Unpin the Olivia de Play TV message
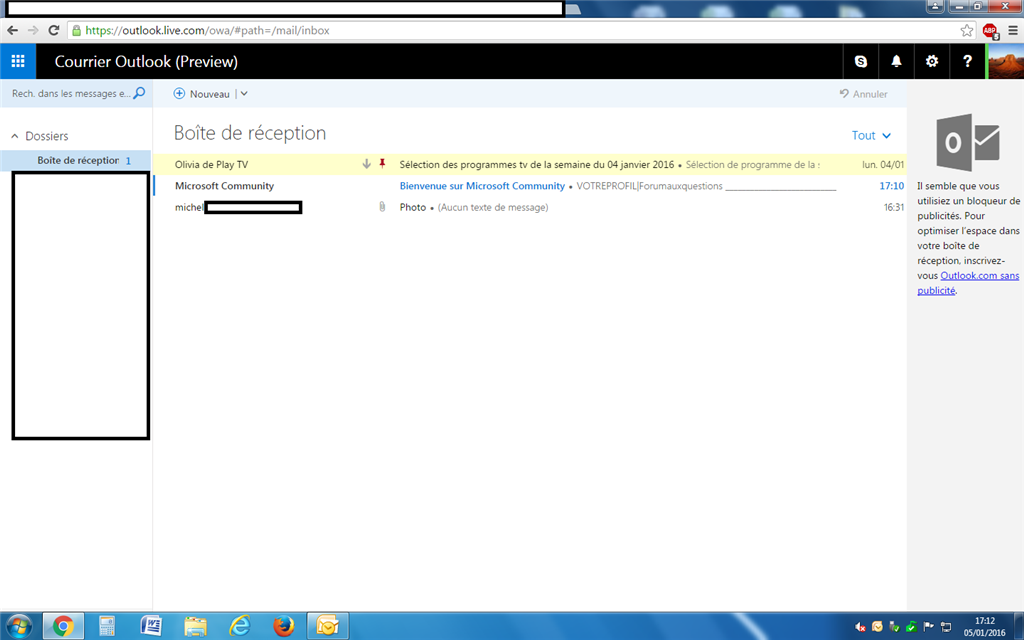This screenshot has height=640, width=1024. (383, 164)
